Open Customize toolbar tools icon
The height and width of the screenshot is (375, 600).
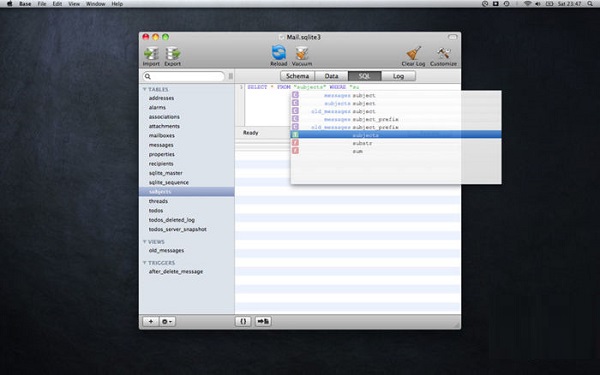[443, 53]
